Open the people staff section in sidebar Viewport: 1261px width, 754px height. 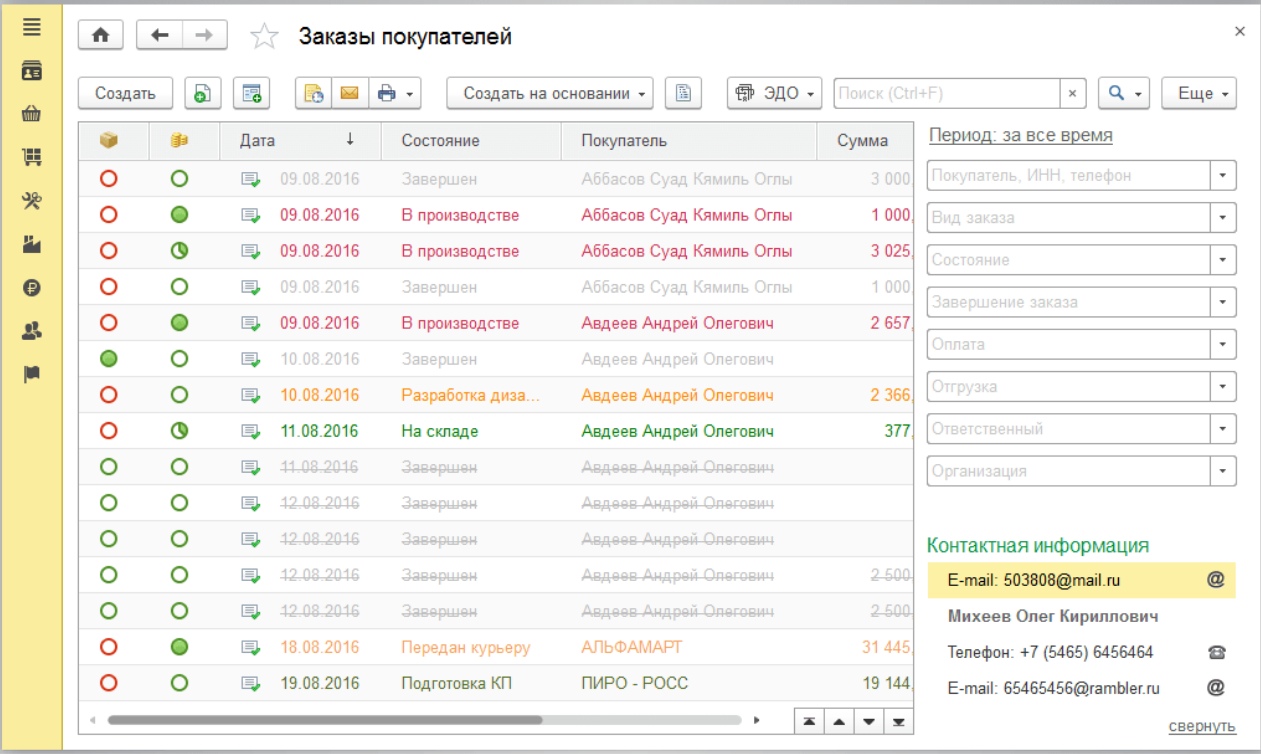[32, 331]
